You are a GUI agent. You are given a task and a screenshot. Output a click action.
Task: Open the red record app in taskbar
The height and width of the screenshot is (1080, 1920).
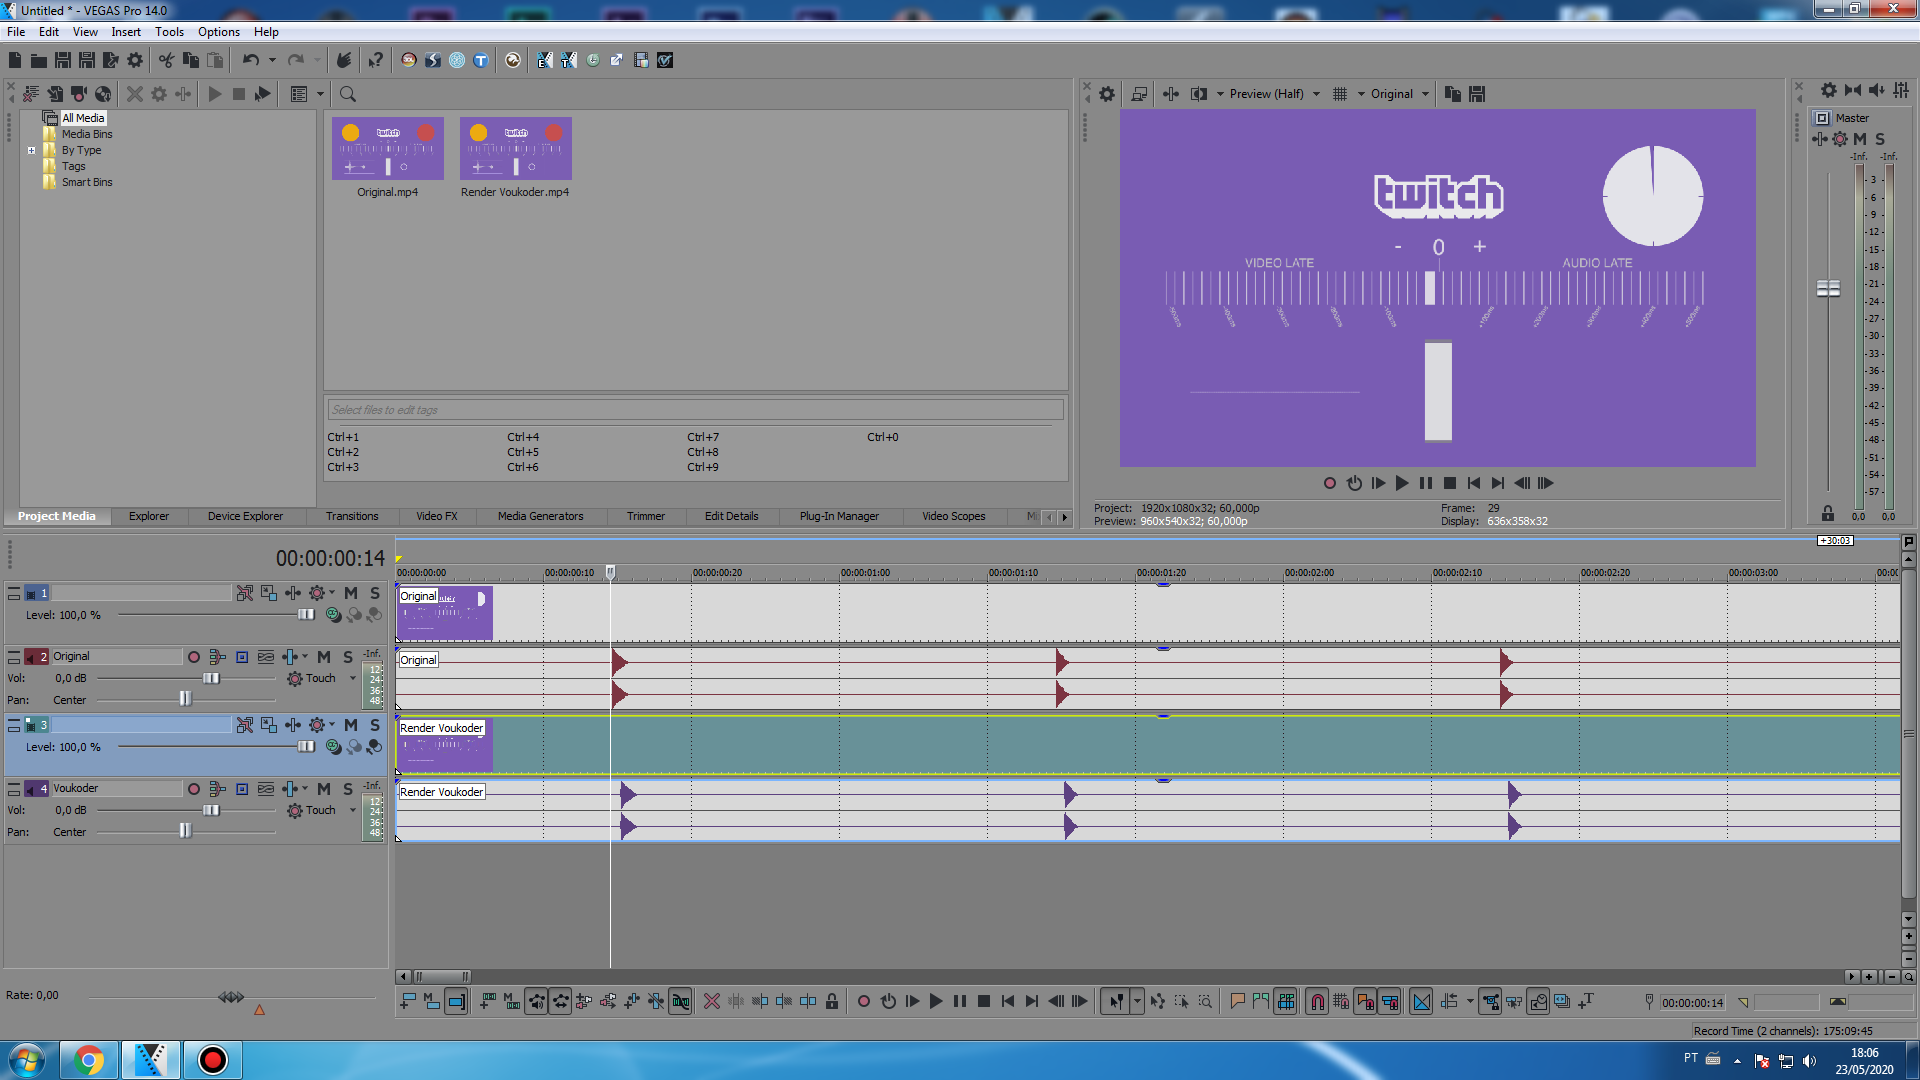212,1060
